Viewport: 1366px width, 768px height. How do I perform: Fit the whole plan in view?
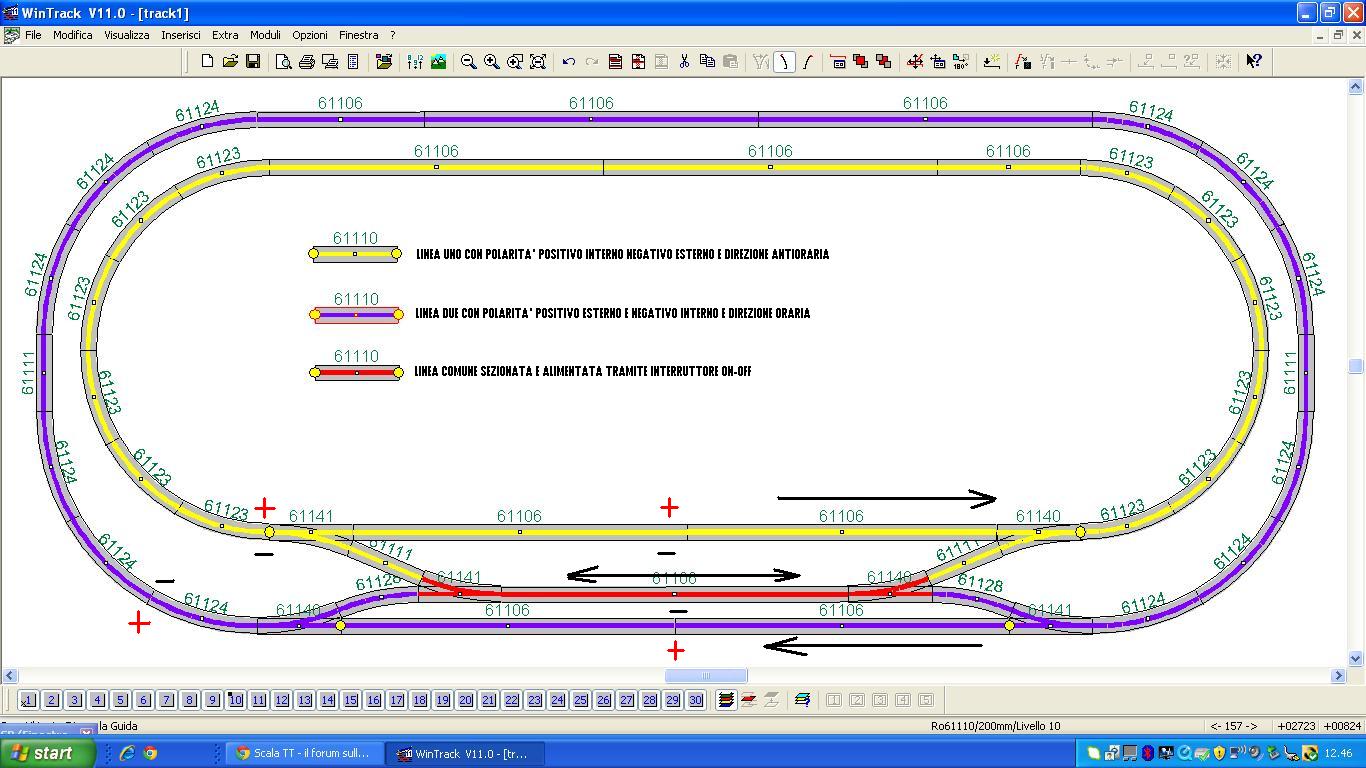pos(537,61)
